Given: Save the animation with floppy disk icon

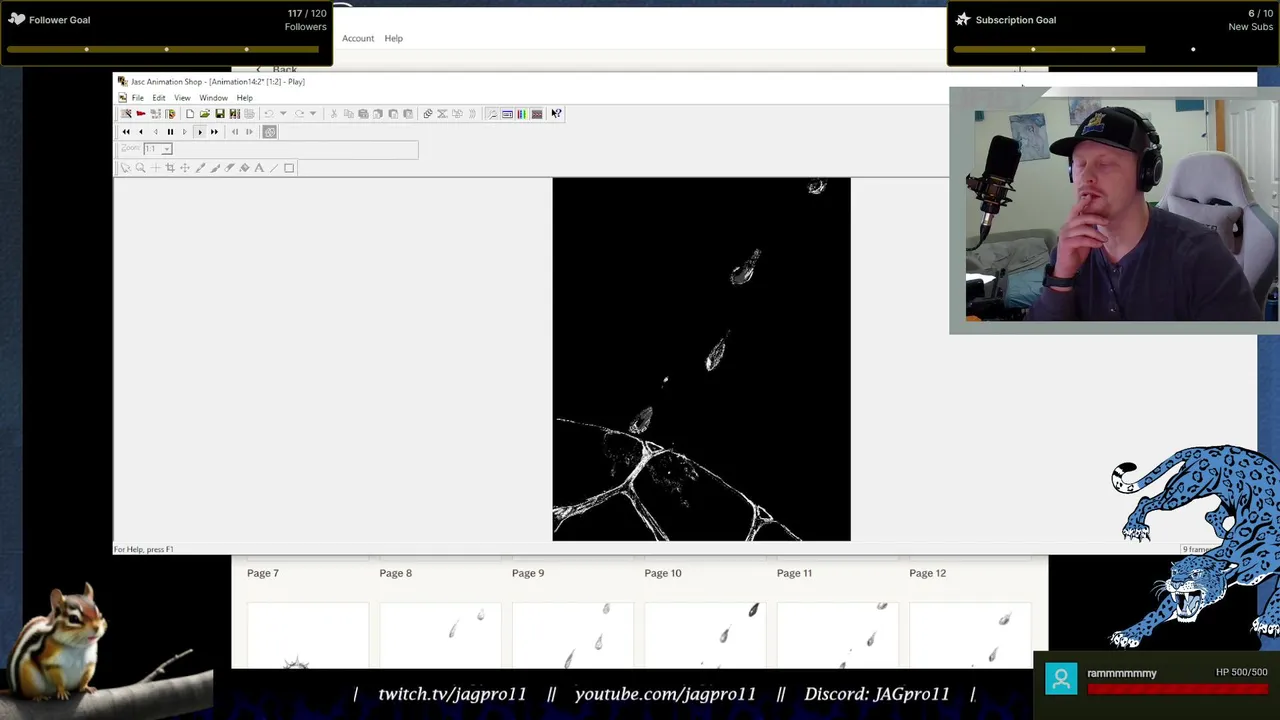Looking at the screenshot, I should pyautogui.click(x=220, y=114).
